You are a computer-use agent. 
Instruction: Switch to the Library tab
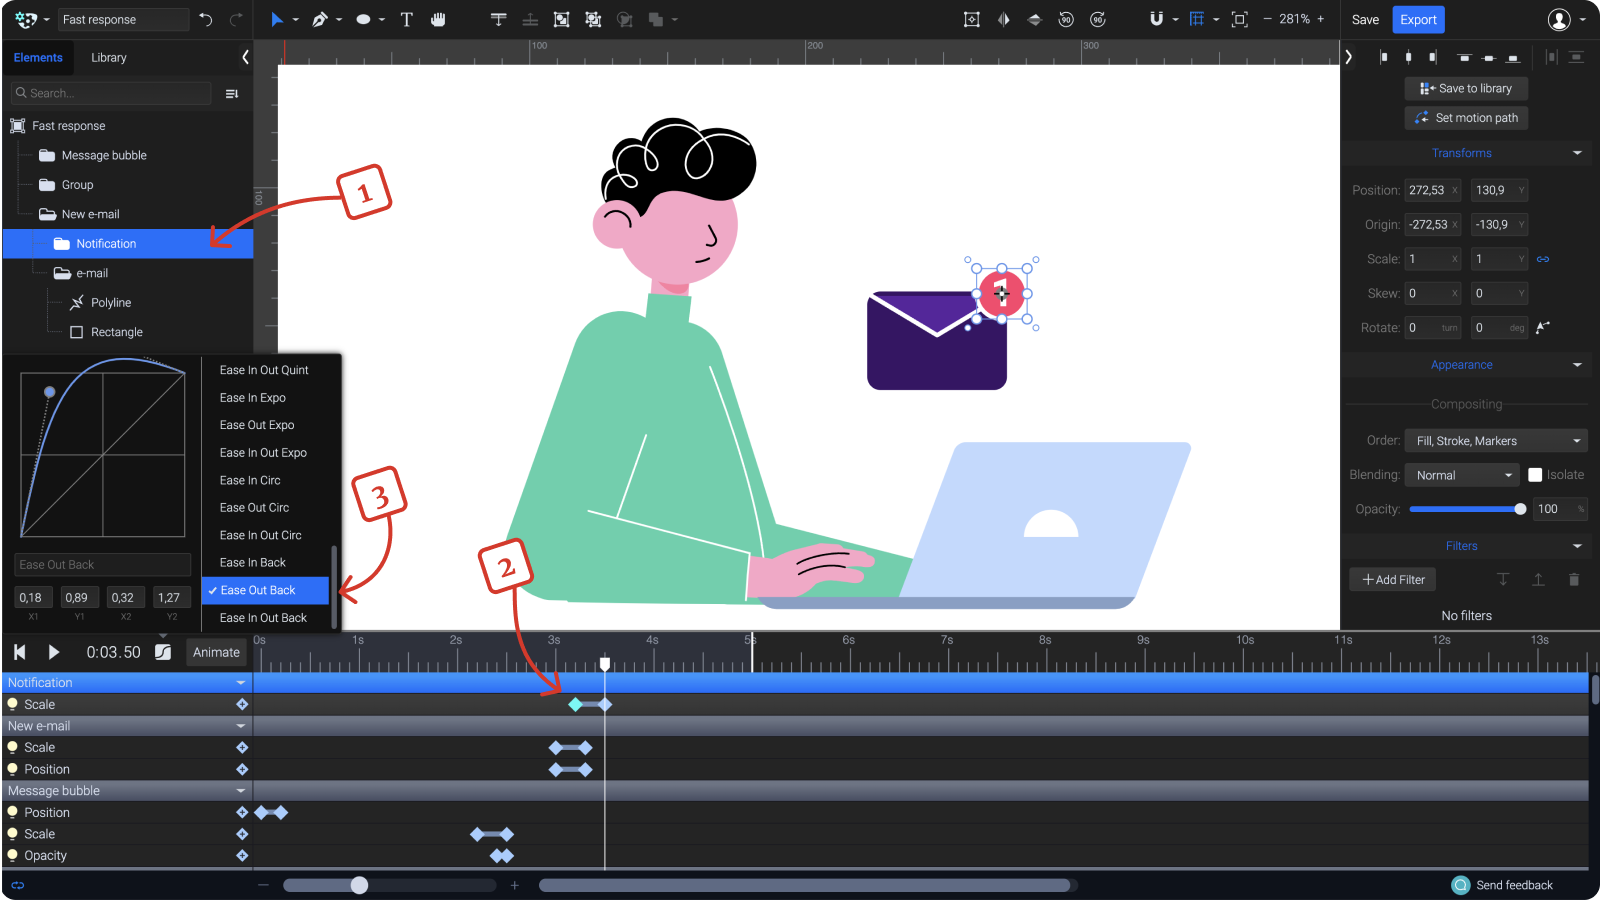tap(108, 57)
